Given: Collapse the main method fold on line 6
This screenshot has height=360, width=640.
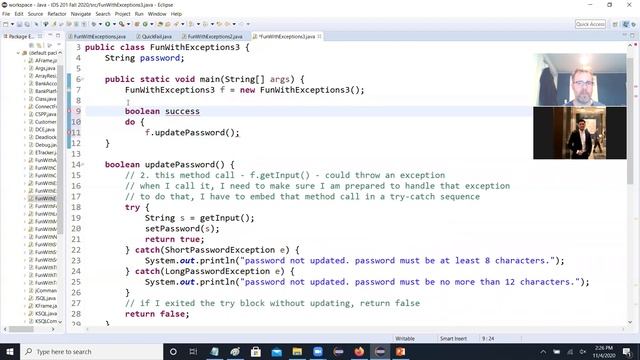Looking at the screenshot, I should click(83, 79).
